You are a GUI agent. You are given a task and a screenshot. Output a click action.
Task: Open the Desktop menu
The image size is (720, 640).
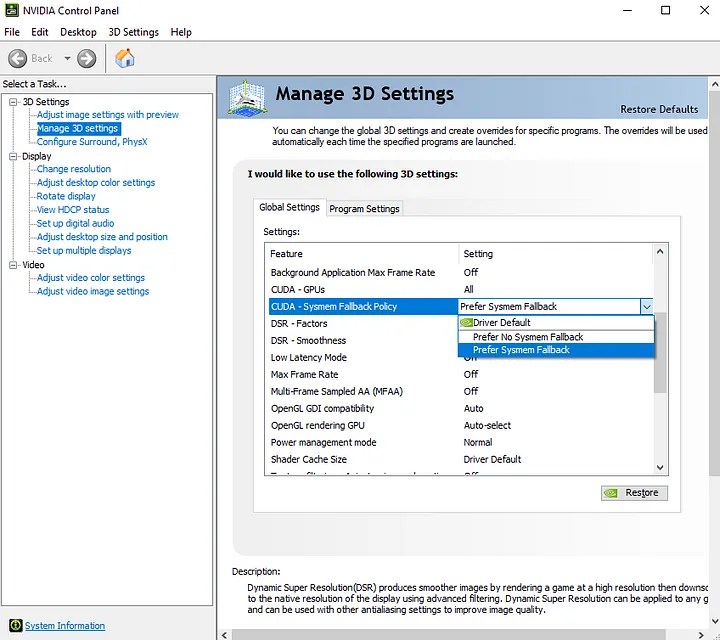click(x=78, y=32)
